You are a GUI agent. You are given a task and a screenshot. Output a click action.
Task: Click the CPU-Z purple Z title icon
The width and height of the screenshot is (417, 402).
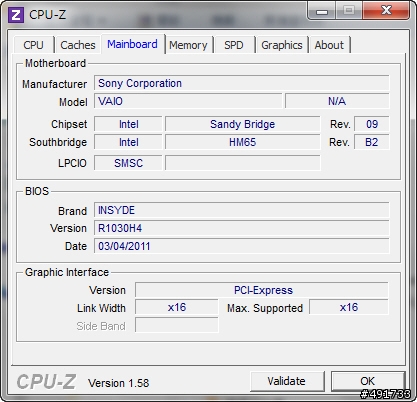[x=16, y=15]
